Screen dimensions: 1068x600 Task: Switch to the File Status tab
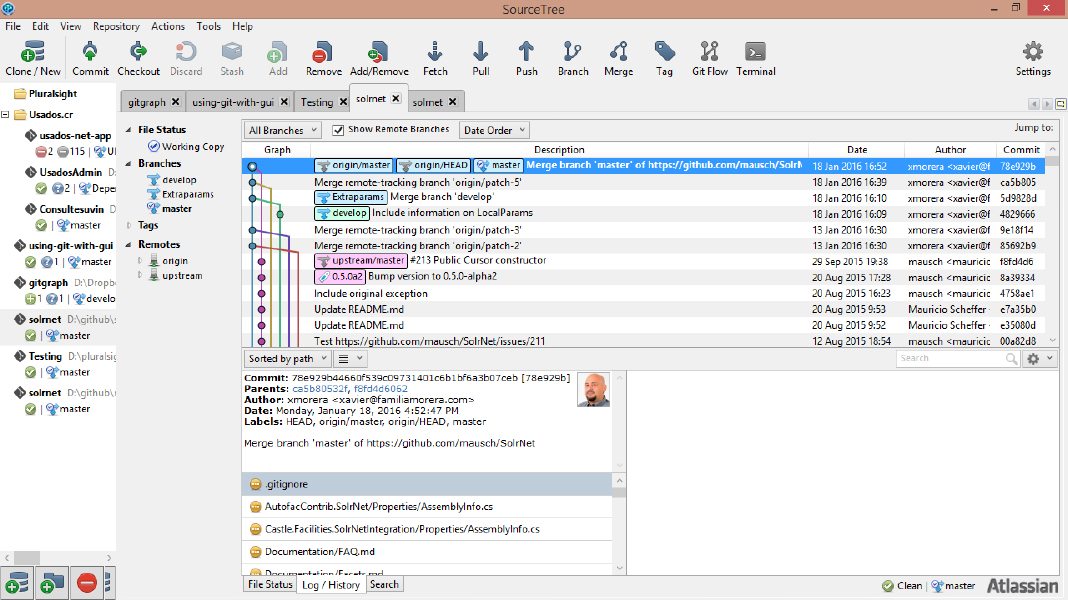(270, 585)
